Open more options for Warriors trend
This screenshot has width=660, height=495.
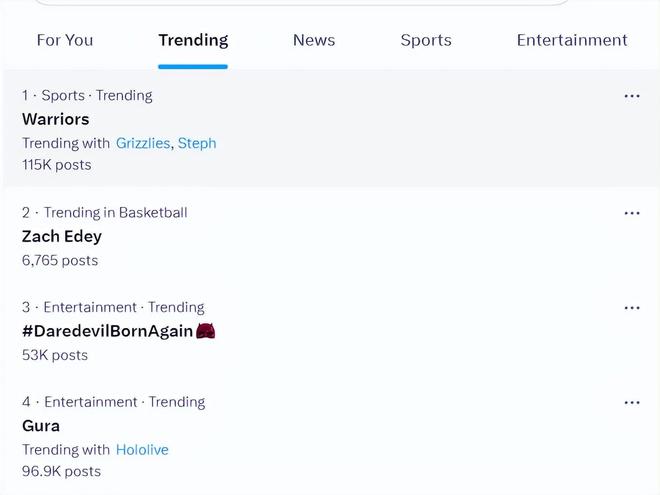pyautogui.click(x=632, y=96)
